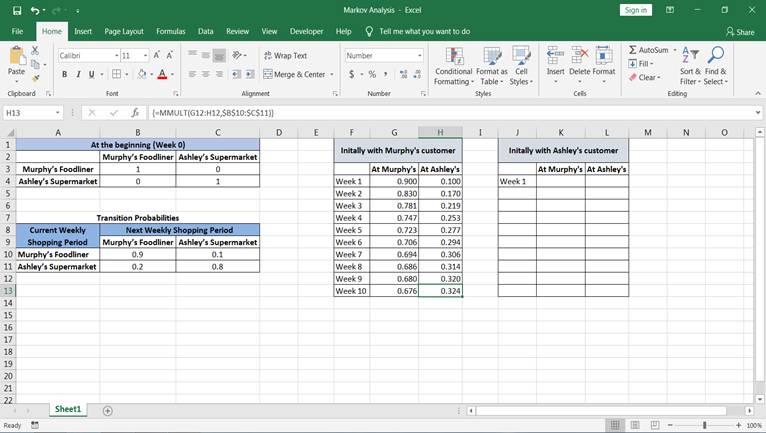The height and width of the screenshot is (433, 766).
Task: Open the Clear dropdown
Action: pos(644,77)
